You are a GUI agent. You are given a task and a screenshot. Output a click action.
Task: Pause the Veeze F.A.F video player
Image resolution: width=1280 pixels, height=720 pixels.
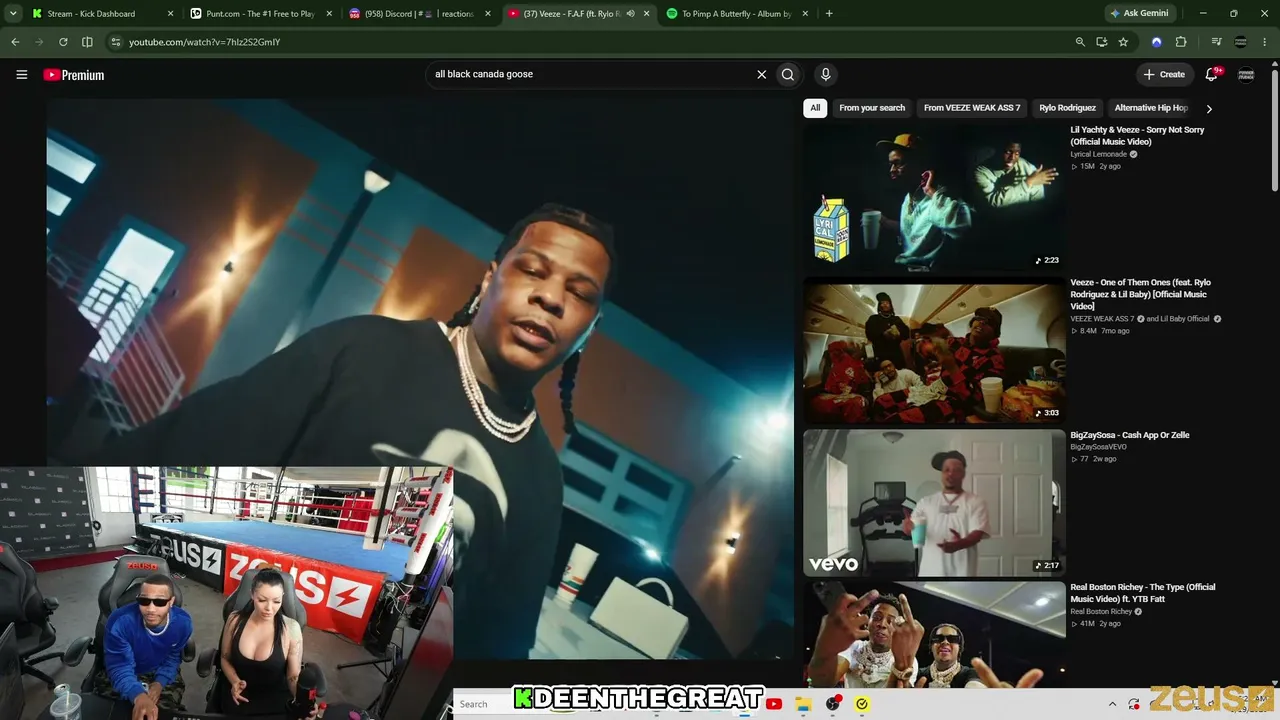[420, 380]
